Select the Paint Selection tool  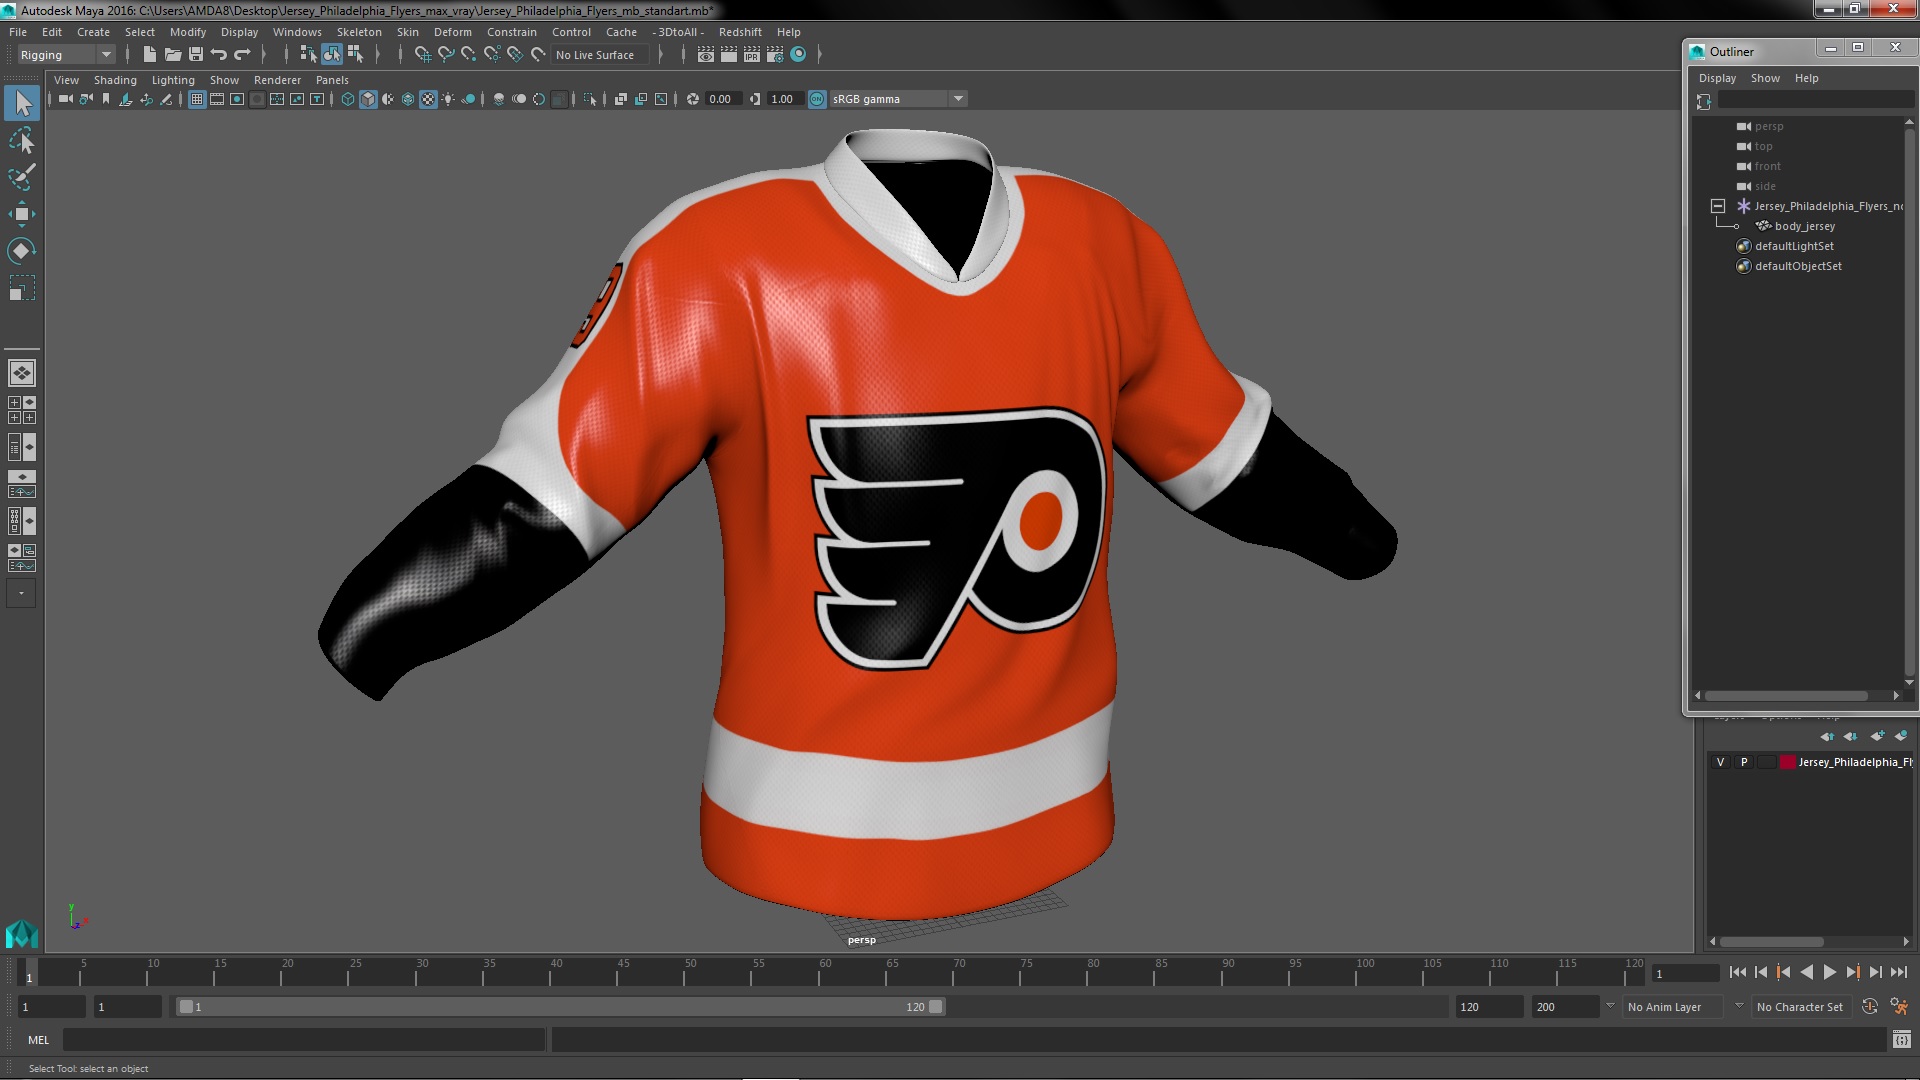tap(22, 177)
